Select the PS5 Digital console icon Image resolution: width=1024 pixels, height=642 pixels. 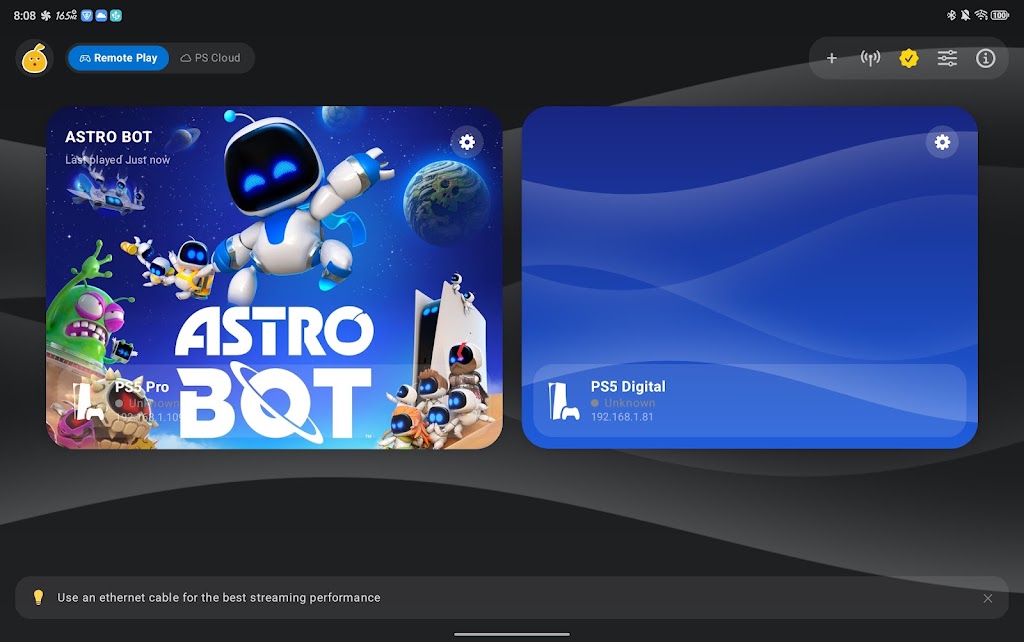click(x=564, y=401)
